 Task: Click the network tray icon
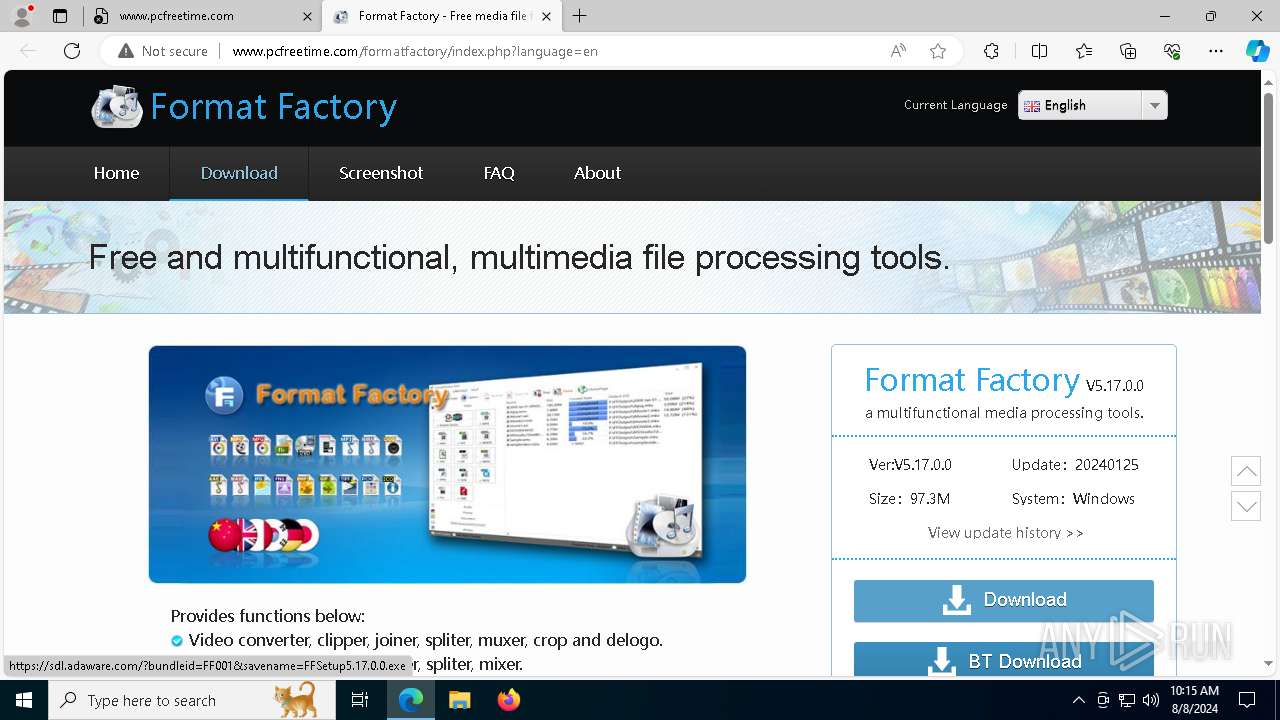pos(1127,700)
